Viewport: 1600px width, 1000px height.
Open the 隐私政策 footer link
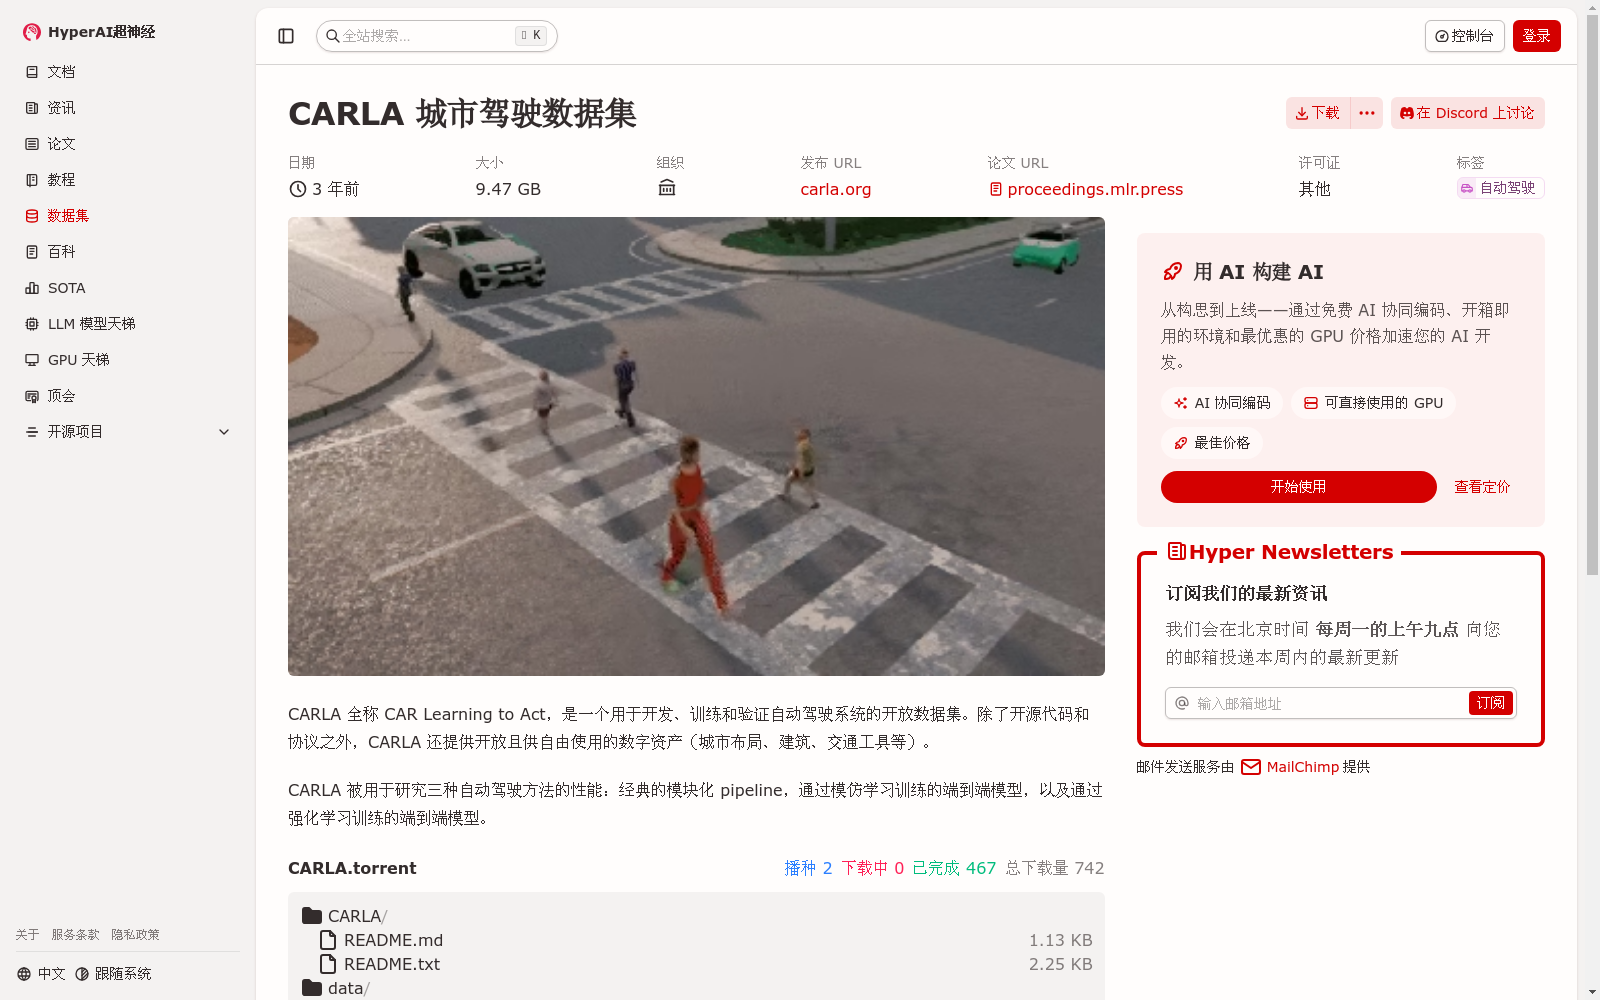click(x=135, y=935)
